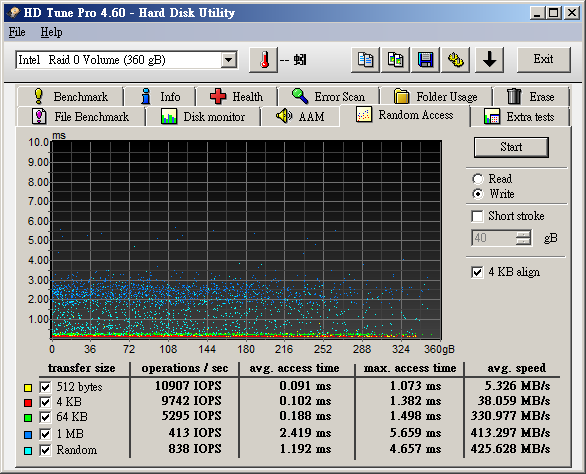Click the yellow 512 bytes color swatch
The image size is (586, 474).
coord(28,388)
